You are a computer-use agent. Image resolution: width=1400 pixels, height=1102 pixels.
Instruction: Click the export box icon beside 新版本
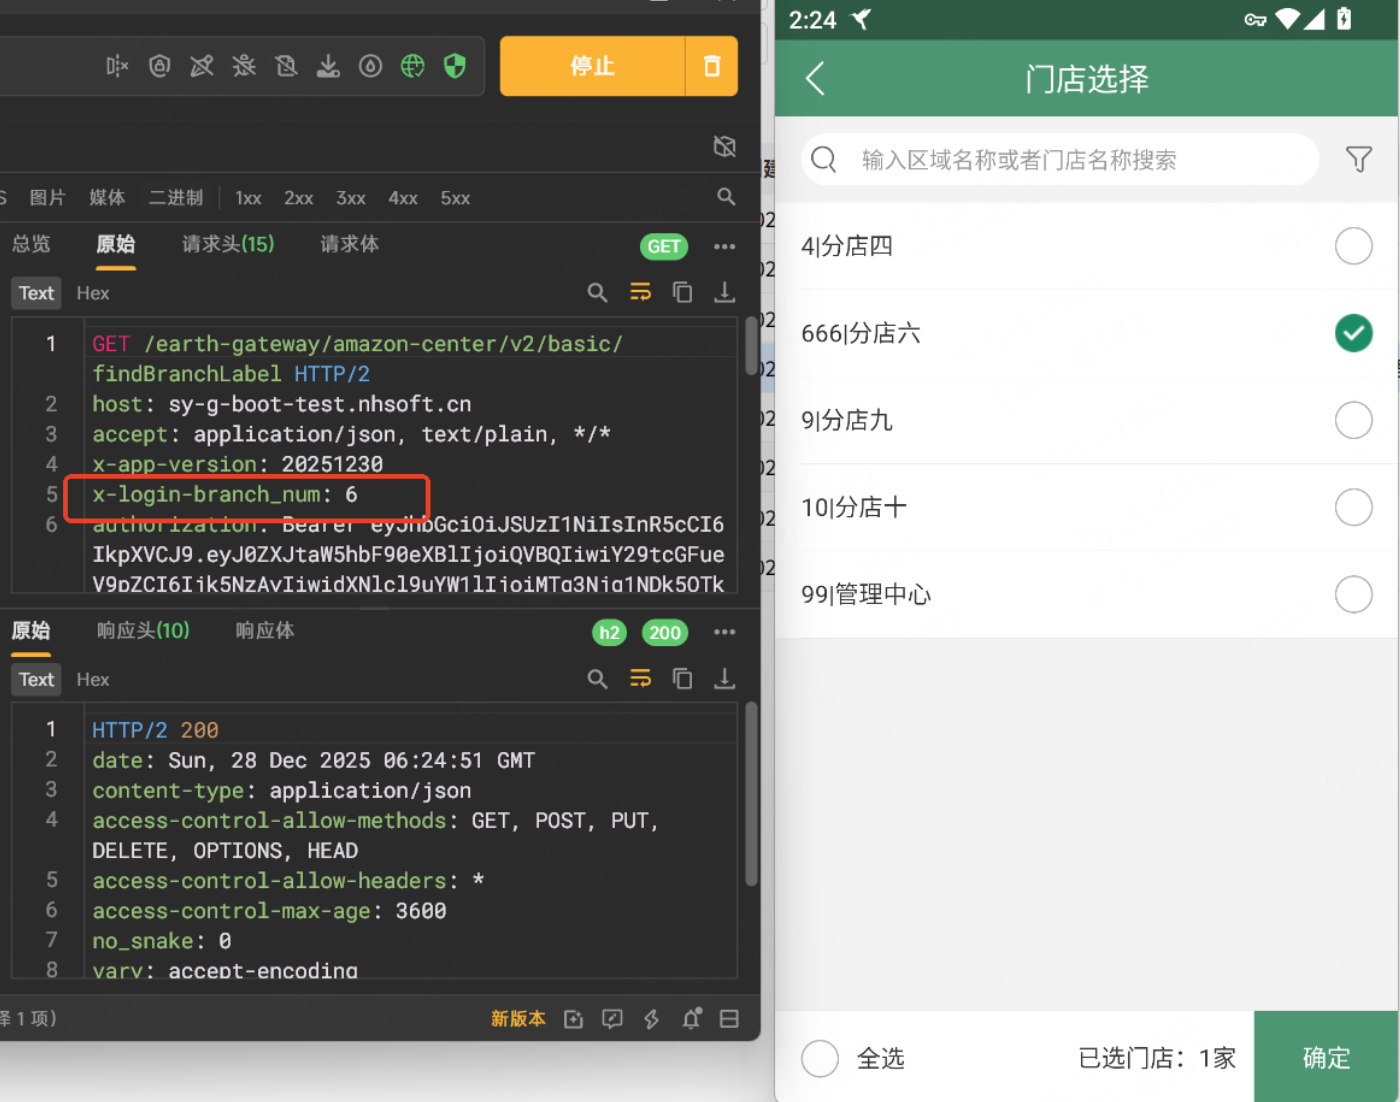573,1019
